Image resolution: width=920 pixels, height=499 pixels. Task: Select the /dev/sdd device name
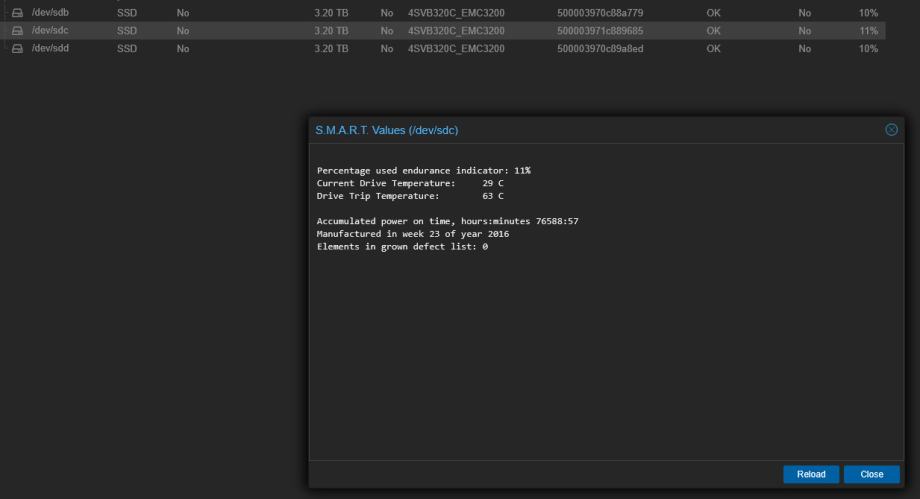[50, 48]
